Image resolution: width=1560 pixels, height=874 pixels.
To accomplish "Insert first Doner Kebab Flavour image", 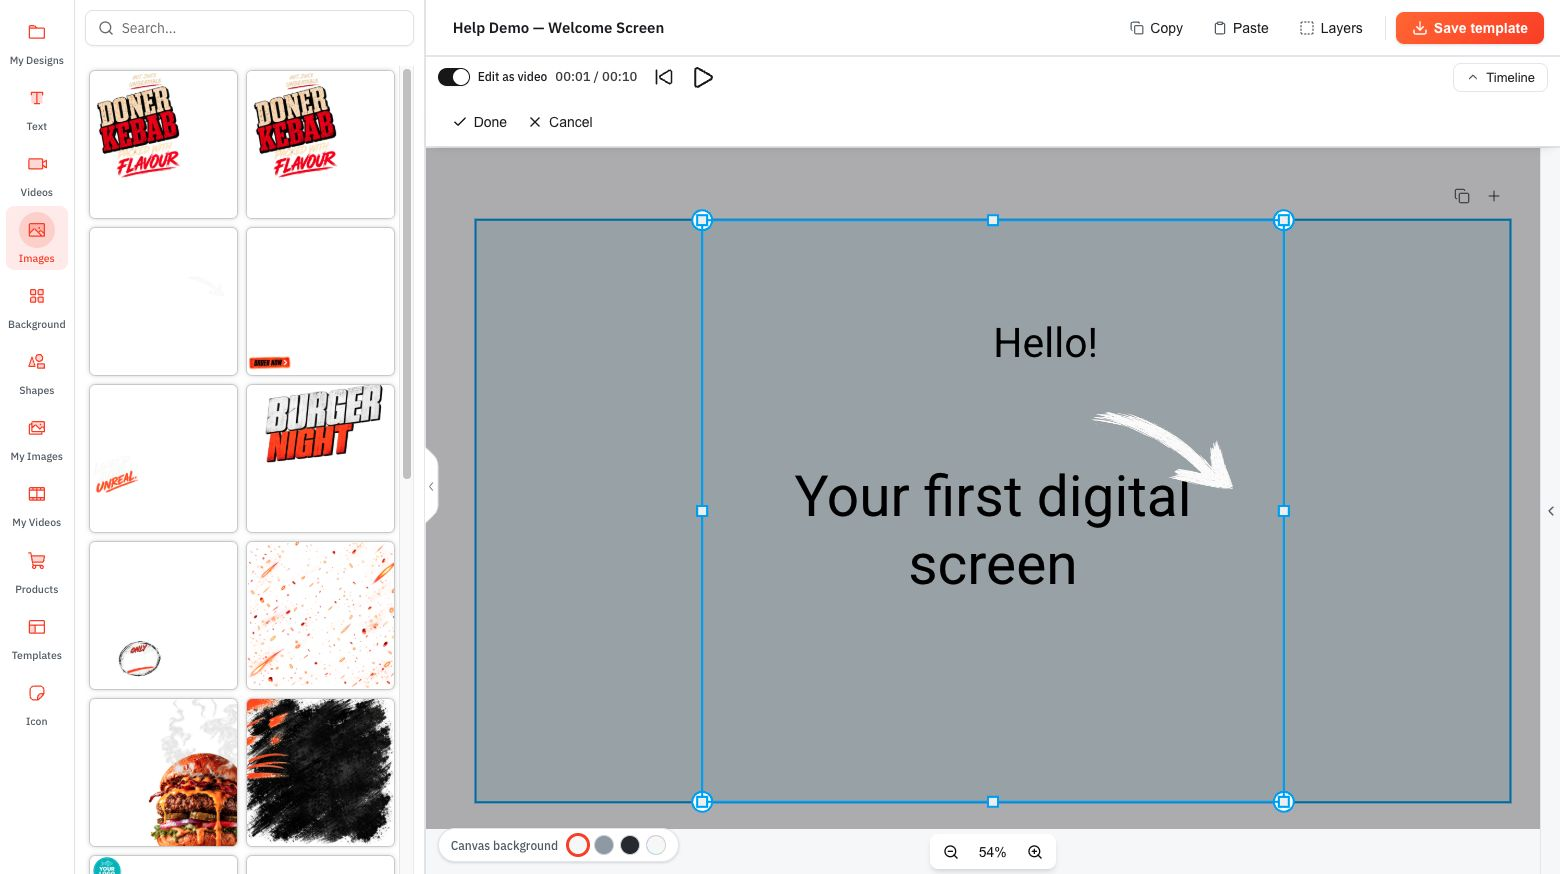I will (x=163, y=144).
